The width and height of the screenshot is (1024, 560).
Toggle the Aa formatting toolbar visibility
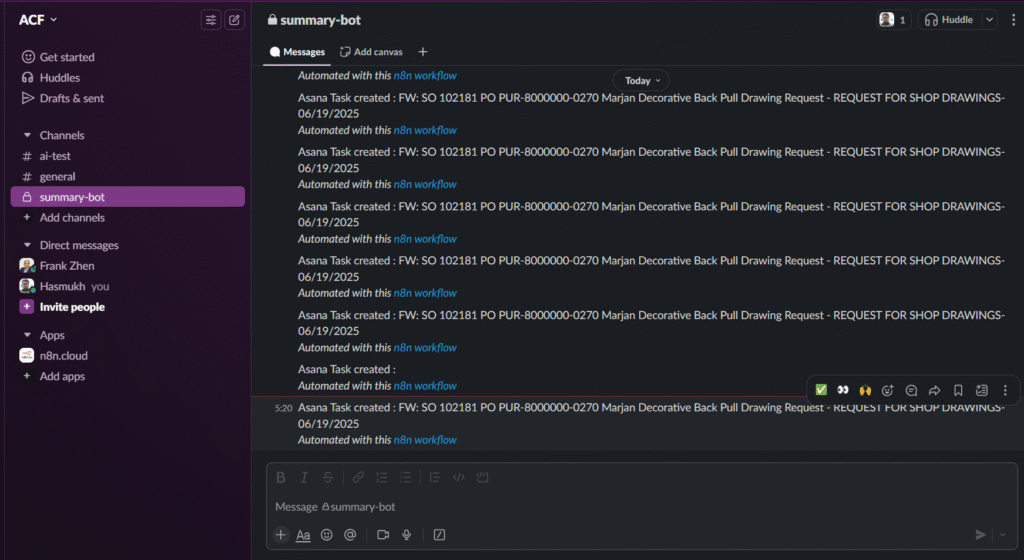tap(303, 535)
